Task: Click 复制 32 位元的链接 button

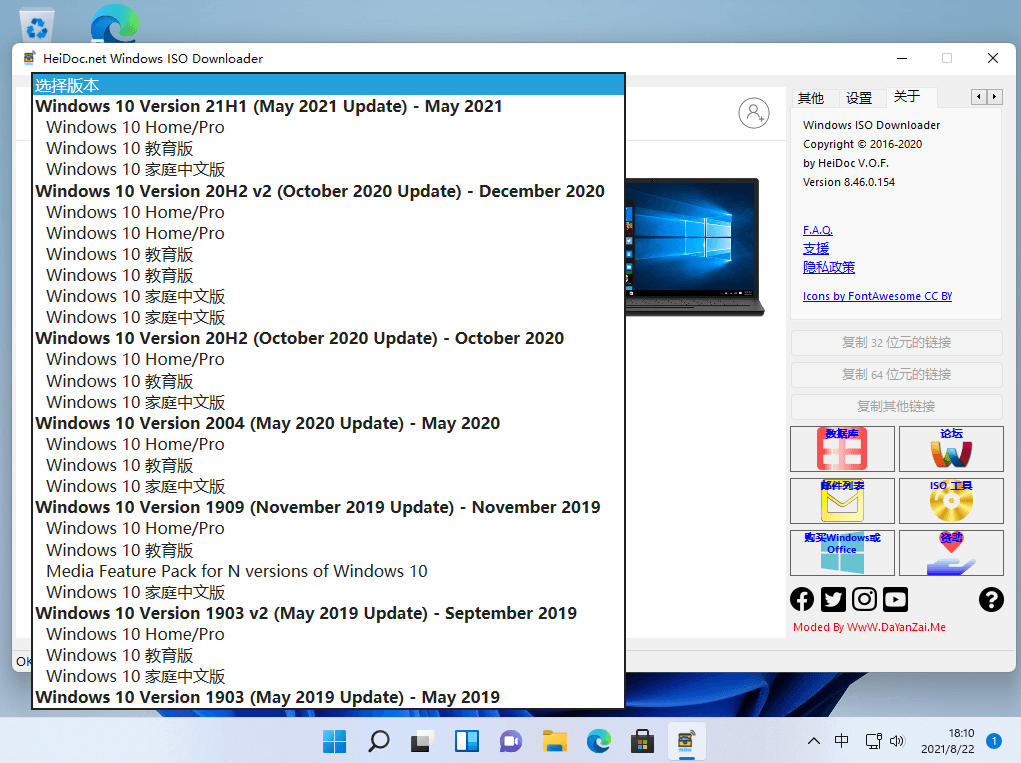Action: click(897, 342)
